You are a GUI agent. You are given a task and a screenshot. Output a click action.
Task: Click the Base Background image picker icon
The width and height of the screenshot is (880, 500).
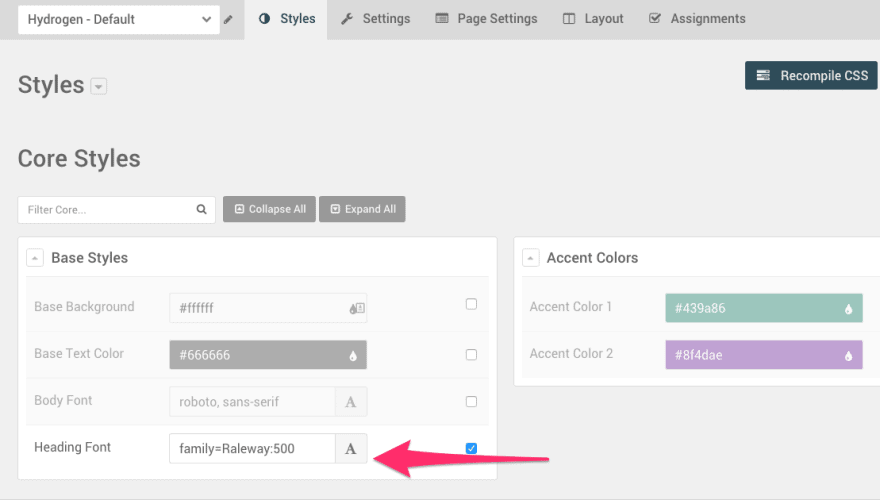357,308
